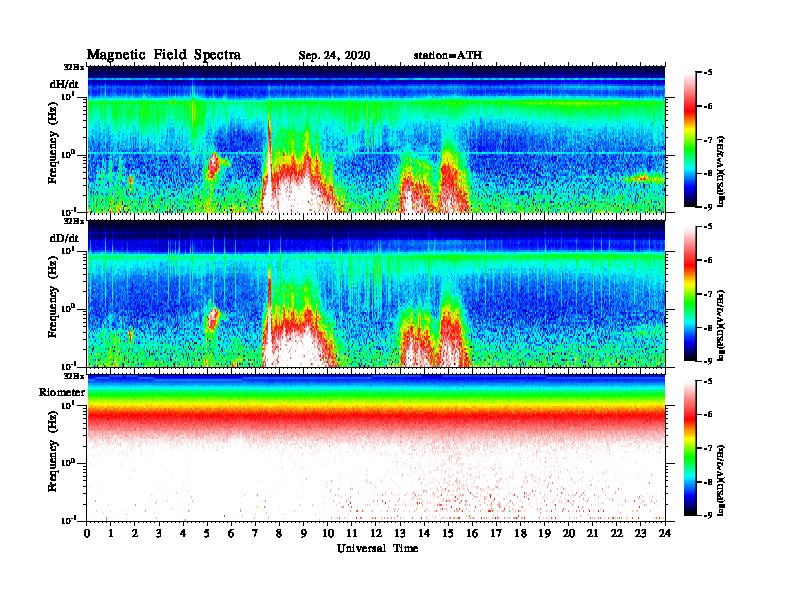
Task: Click the dD/dt panel color scale bar
Action: click(690, 293)
